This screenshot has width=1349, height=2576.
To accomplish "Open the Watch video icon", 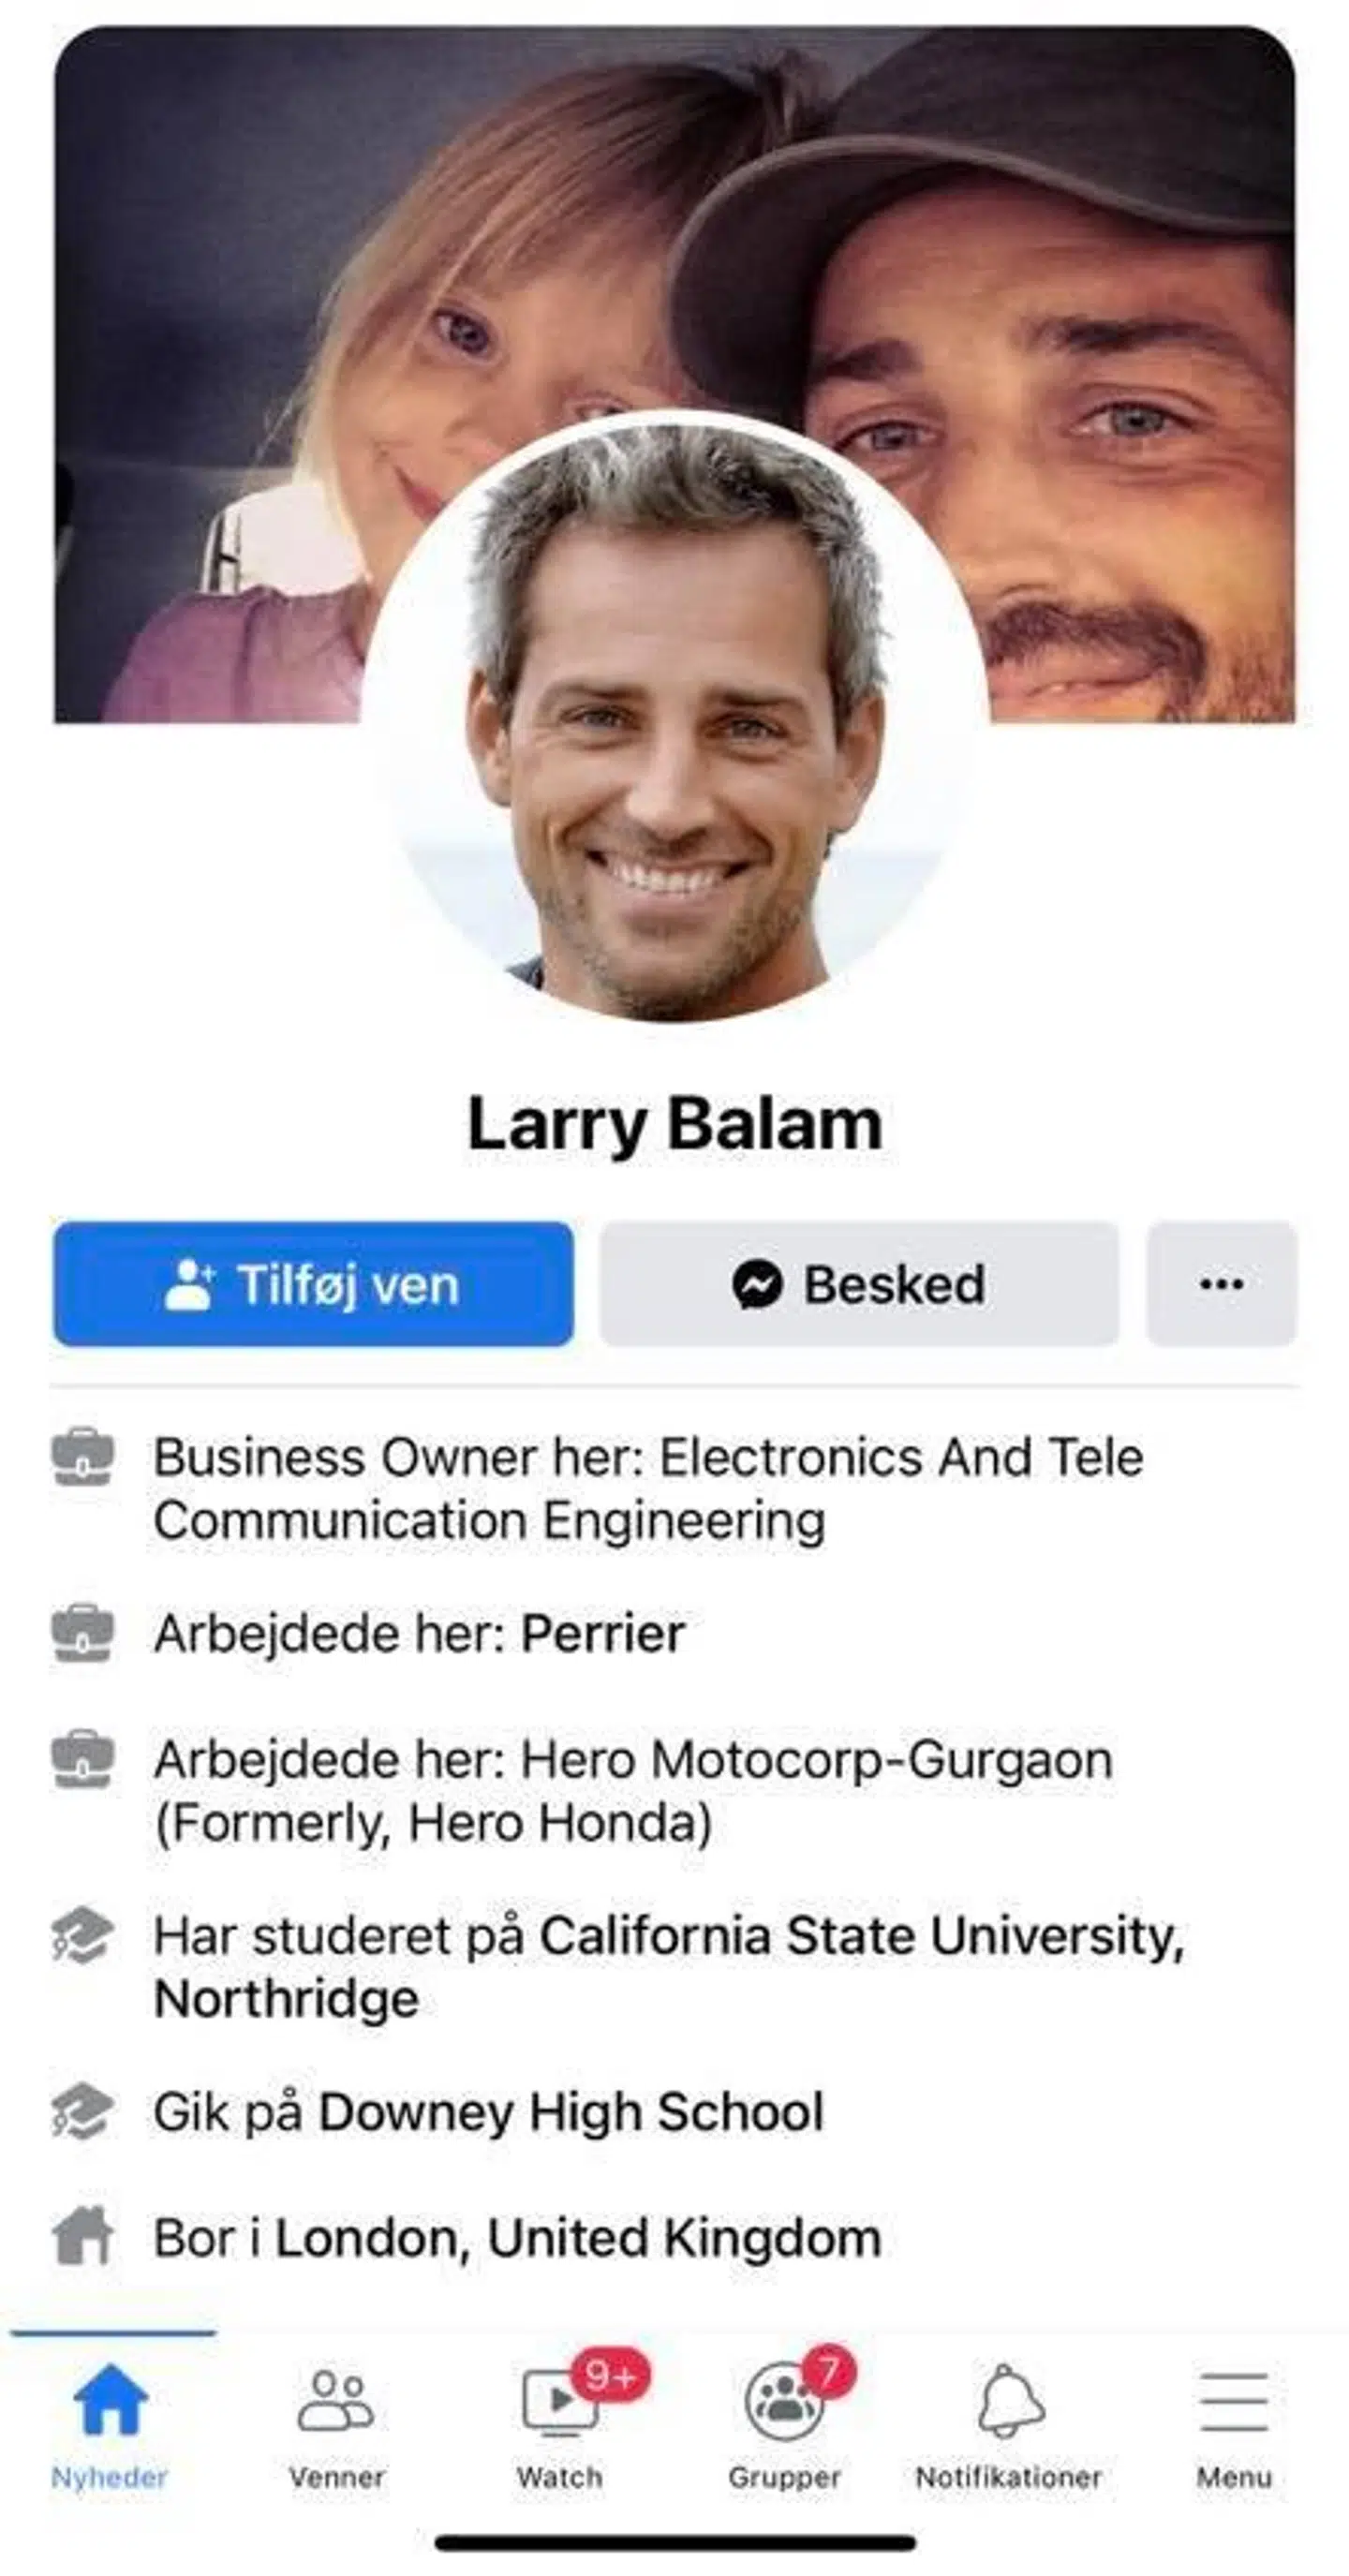I will [x=561, y=2400].
